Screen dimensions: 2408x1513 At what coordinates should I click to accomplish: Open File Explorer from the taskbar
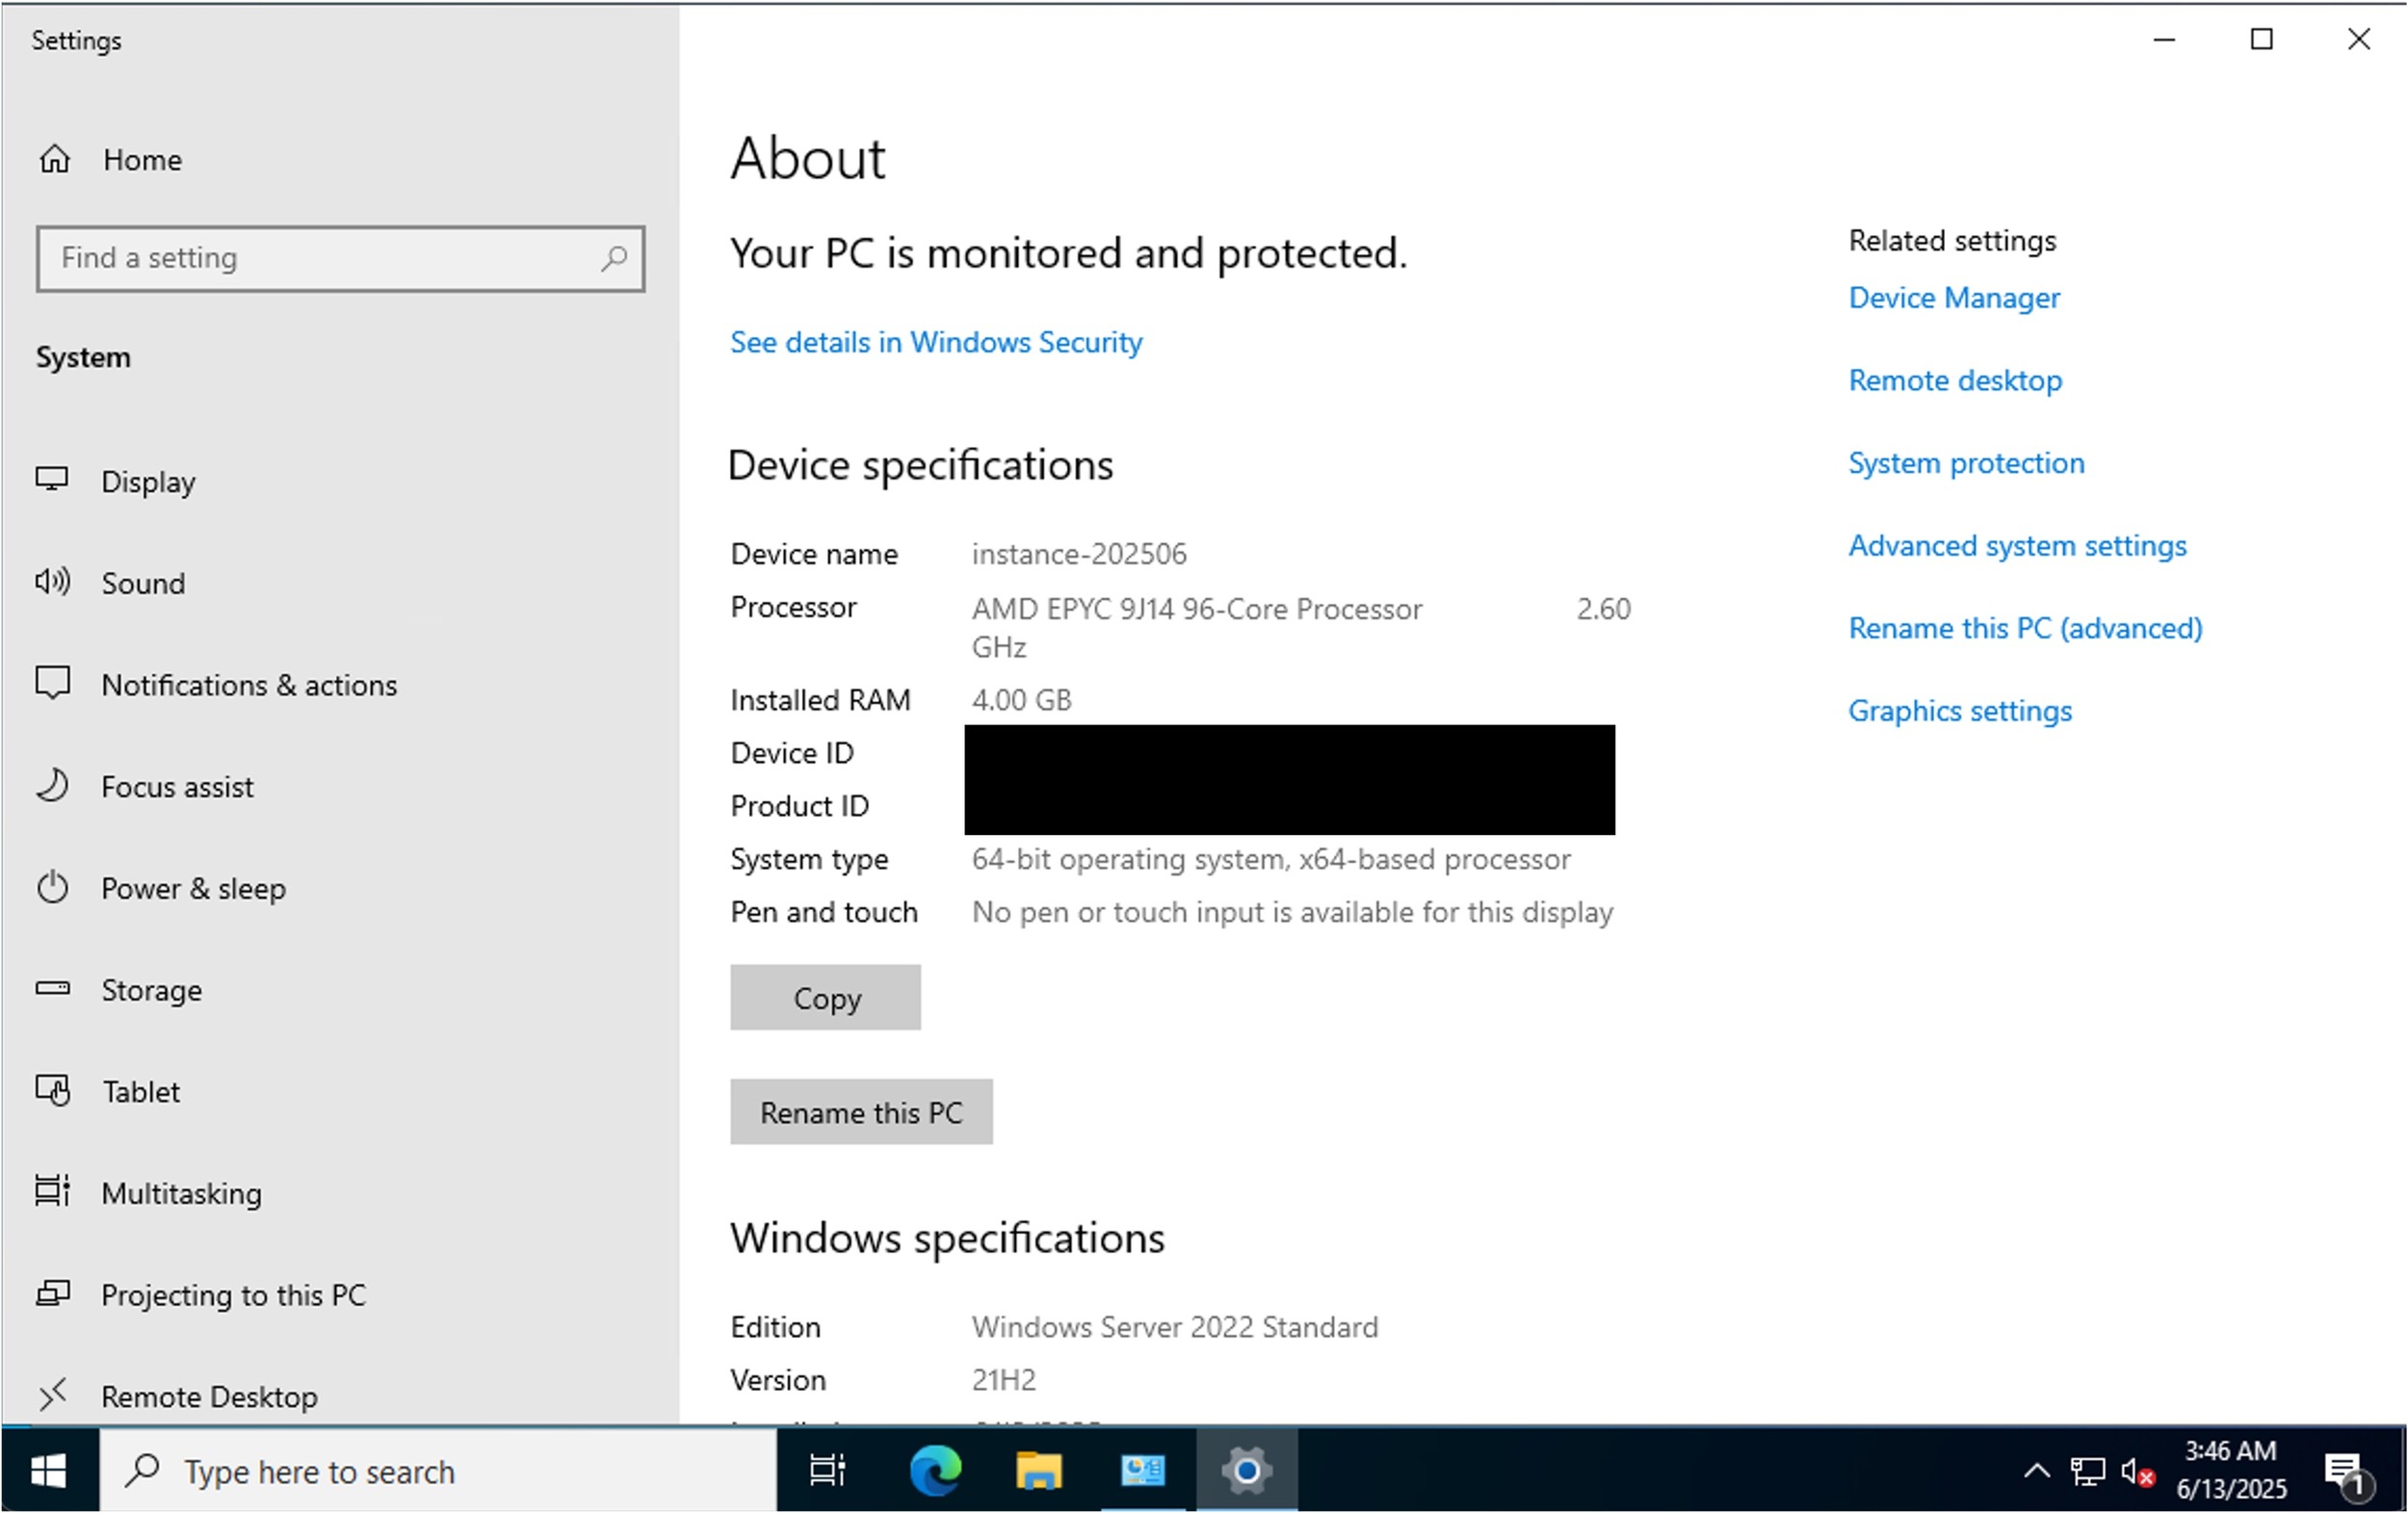(x=1039, y=1470)
